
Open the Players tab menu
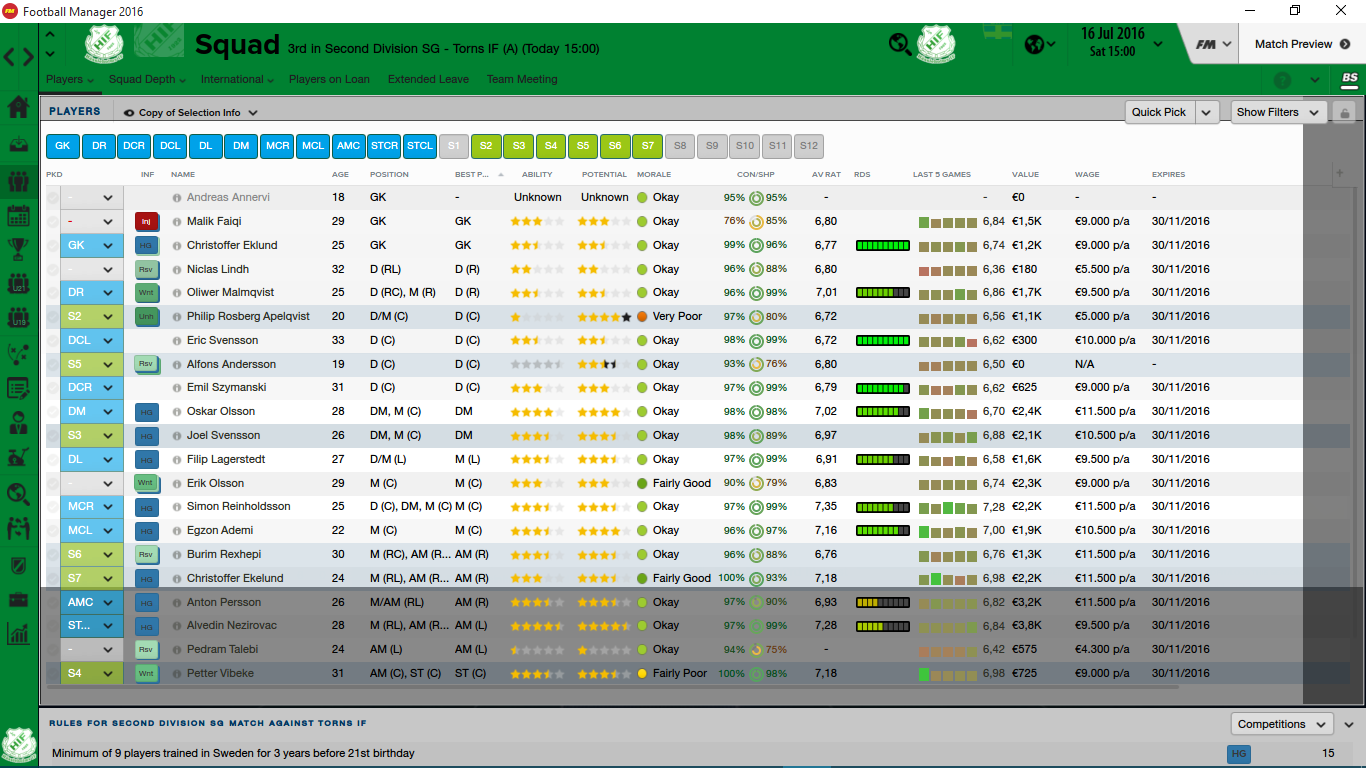tap(70, 80)
